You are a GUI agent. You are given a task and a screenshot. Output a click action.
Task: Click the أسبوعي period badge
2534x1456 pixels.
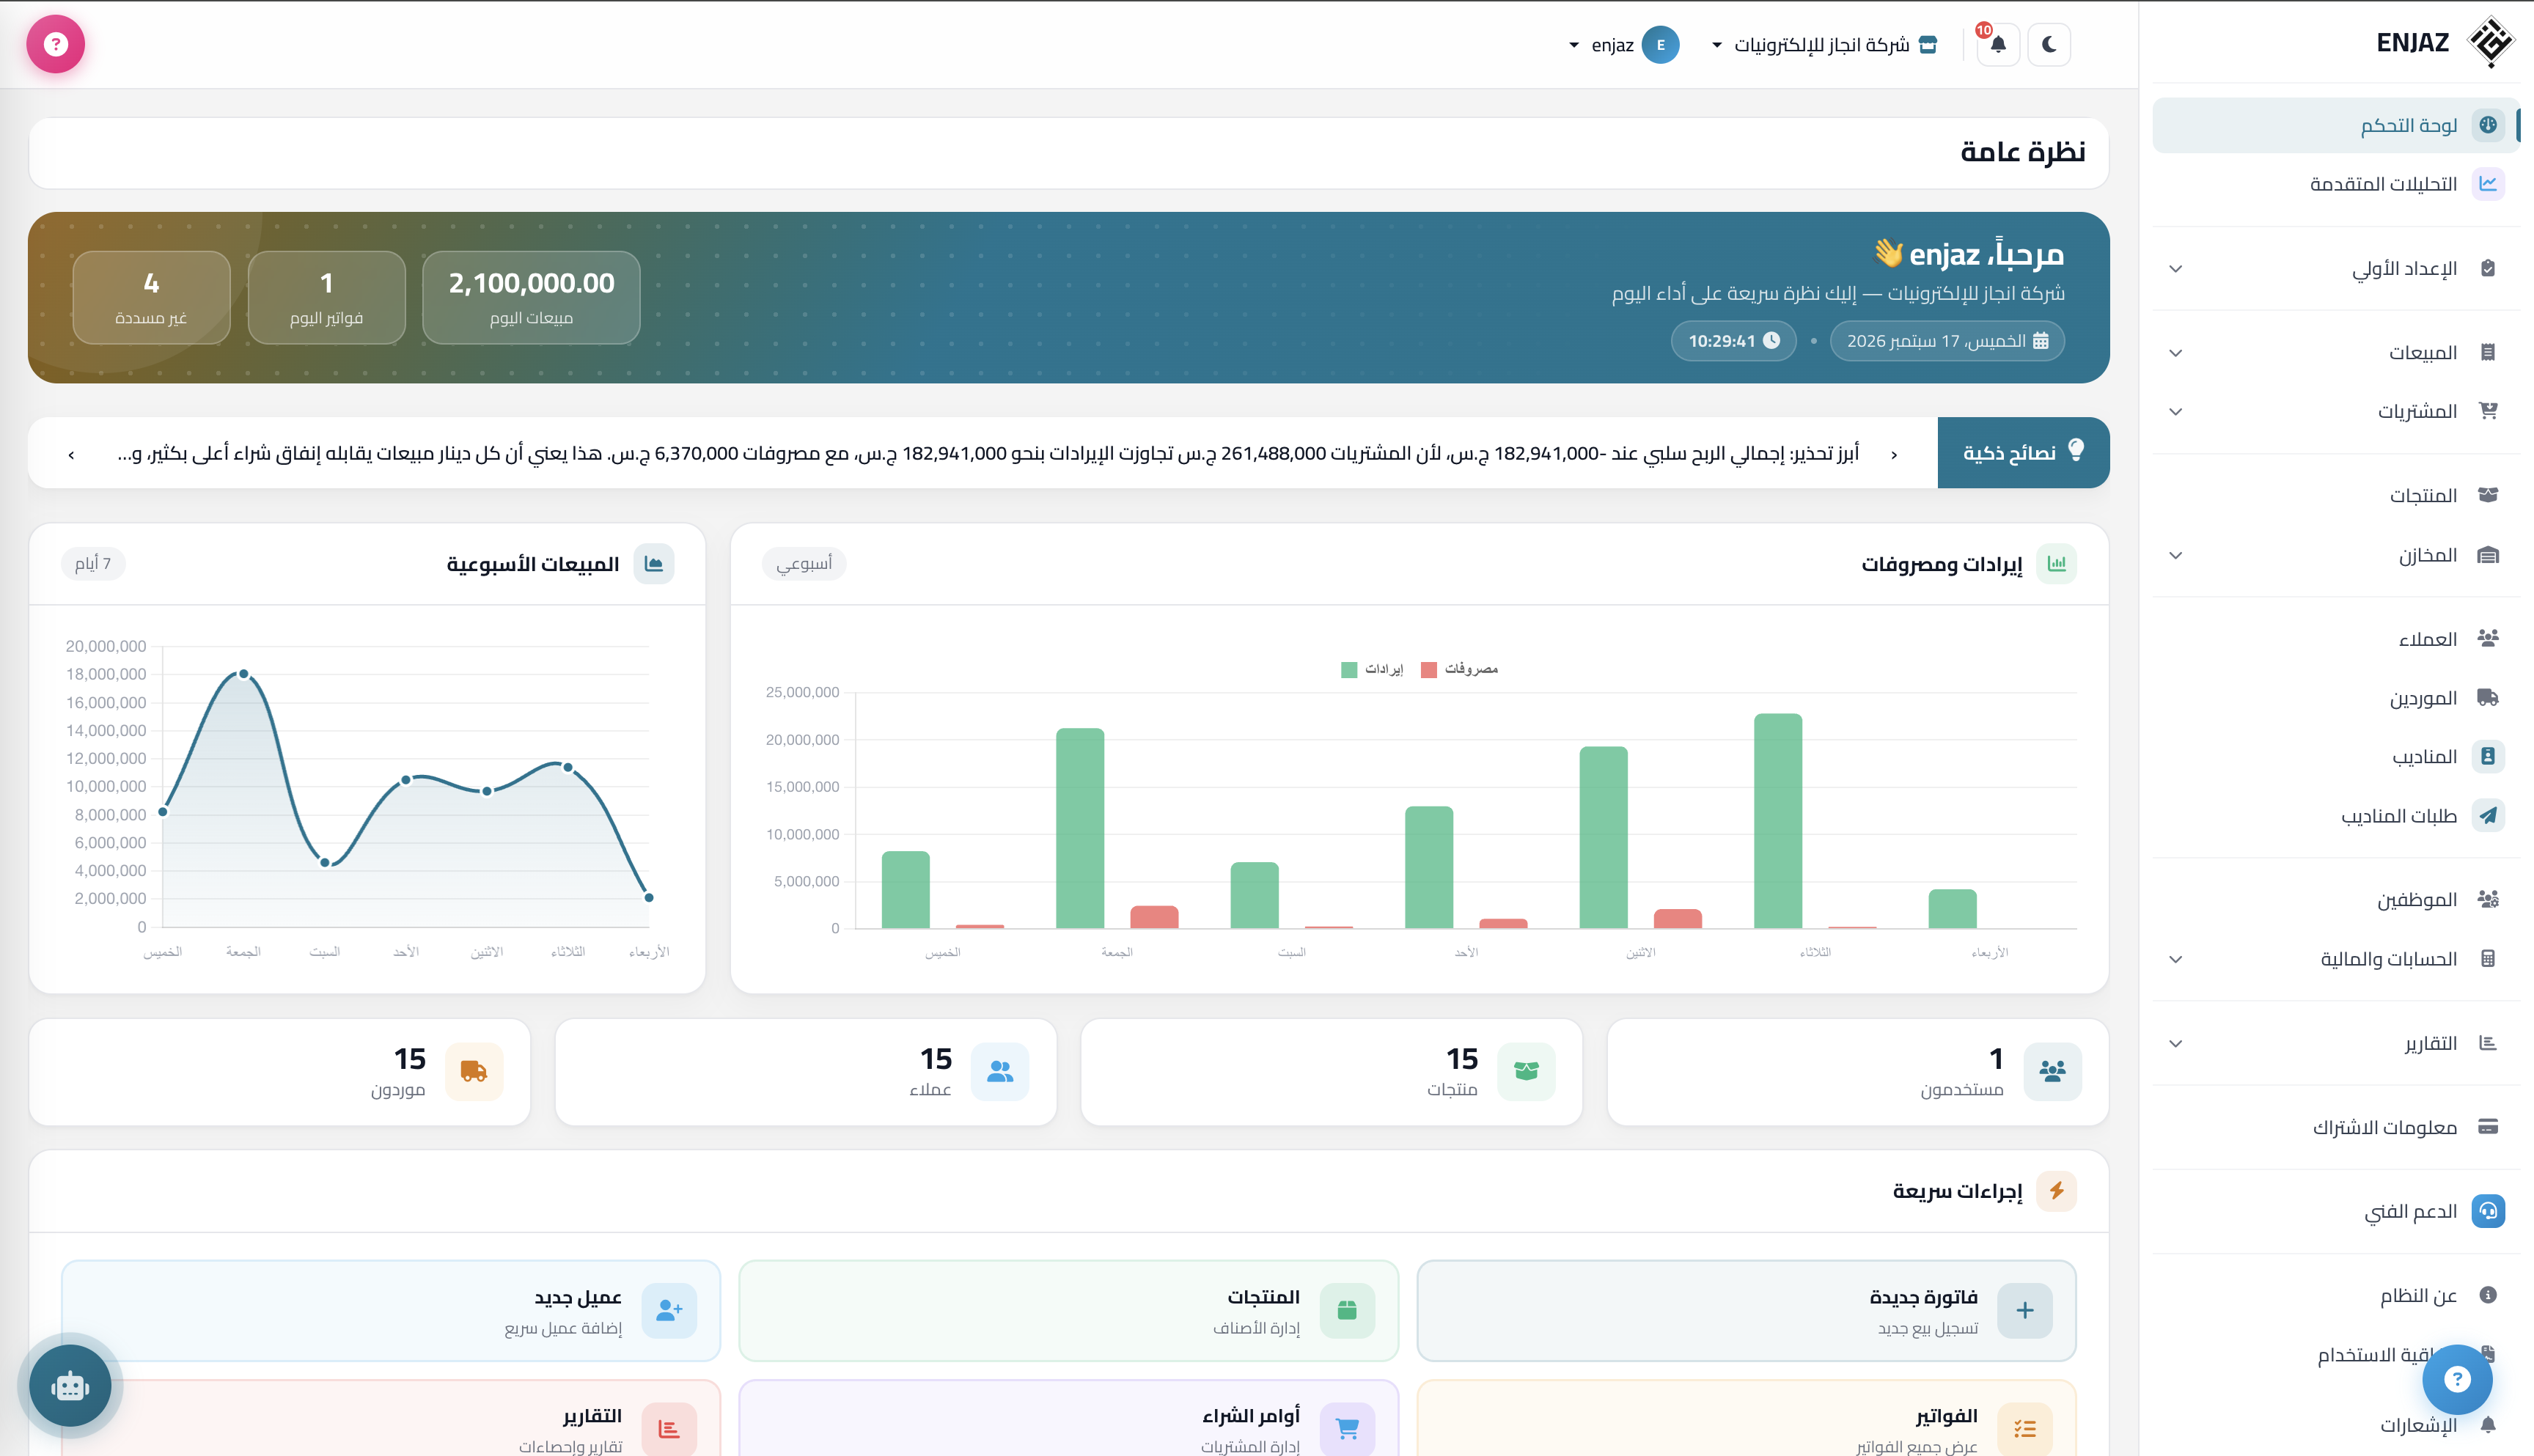804,563
